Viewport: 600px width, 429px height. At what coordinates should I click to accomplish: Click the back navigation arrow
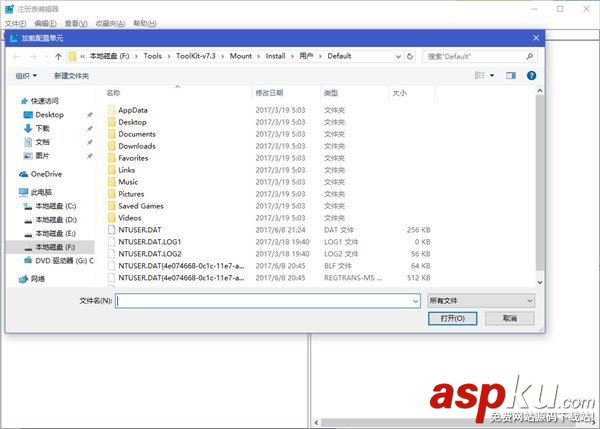[16, 57]
